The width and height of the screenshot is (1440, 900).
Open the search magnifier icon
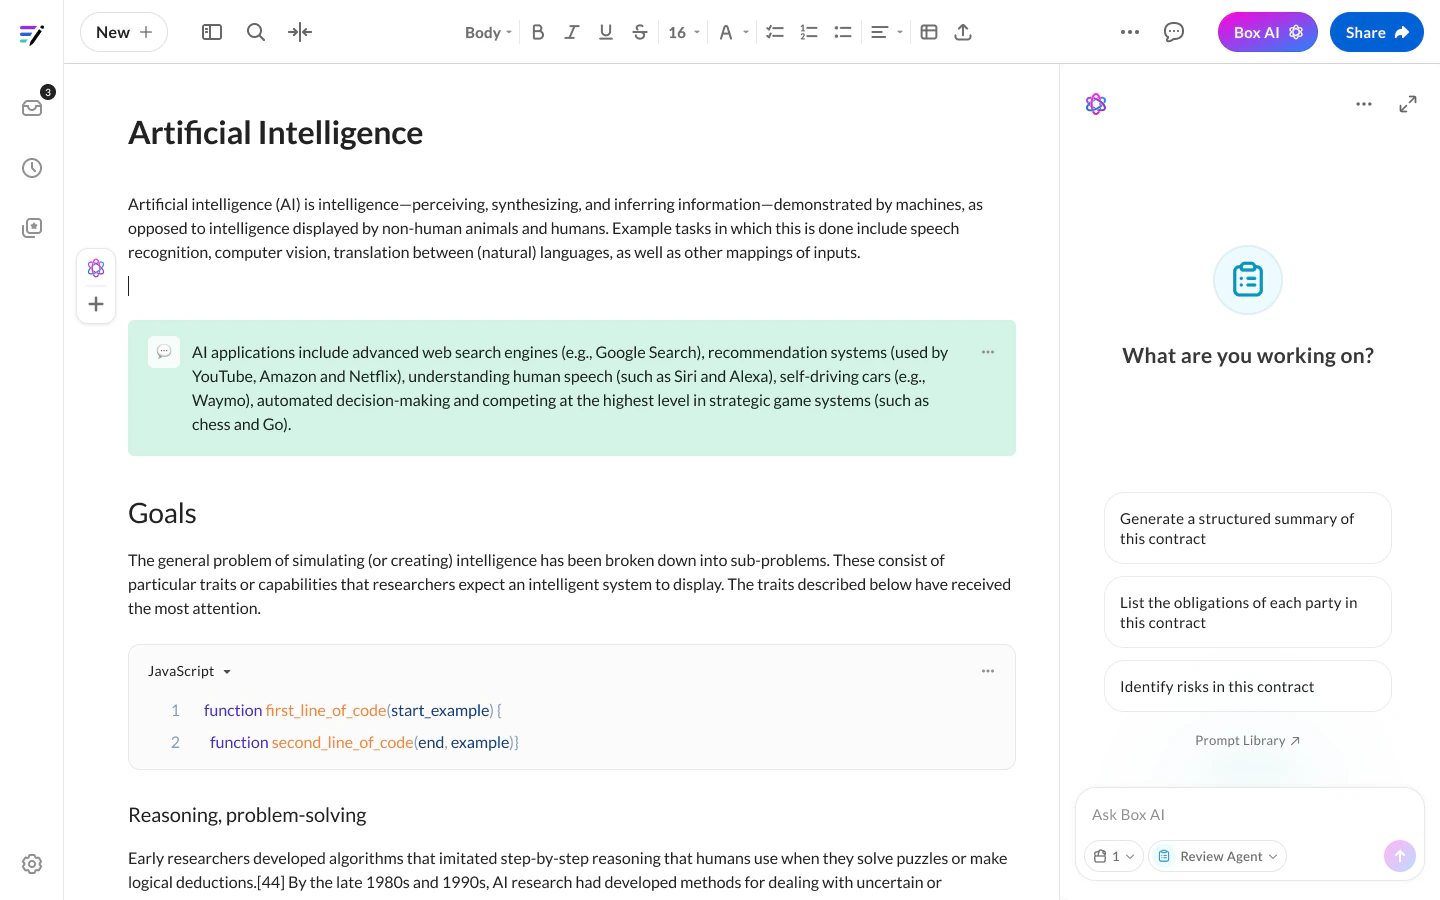click(256, 32)
